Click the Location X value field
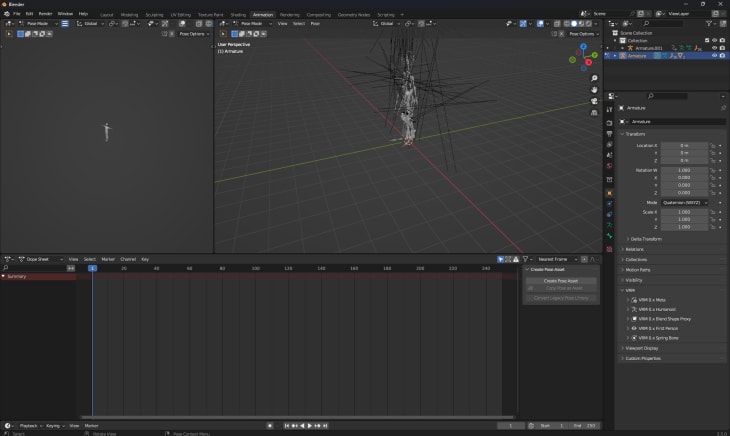Screen dimensions: 730x436 point(684,145)
